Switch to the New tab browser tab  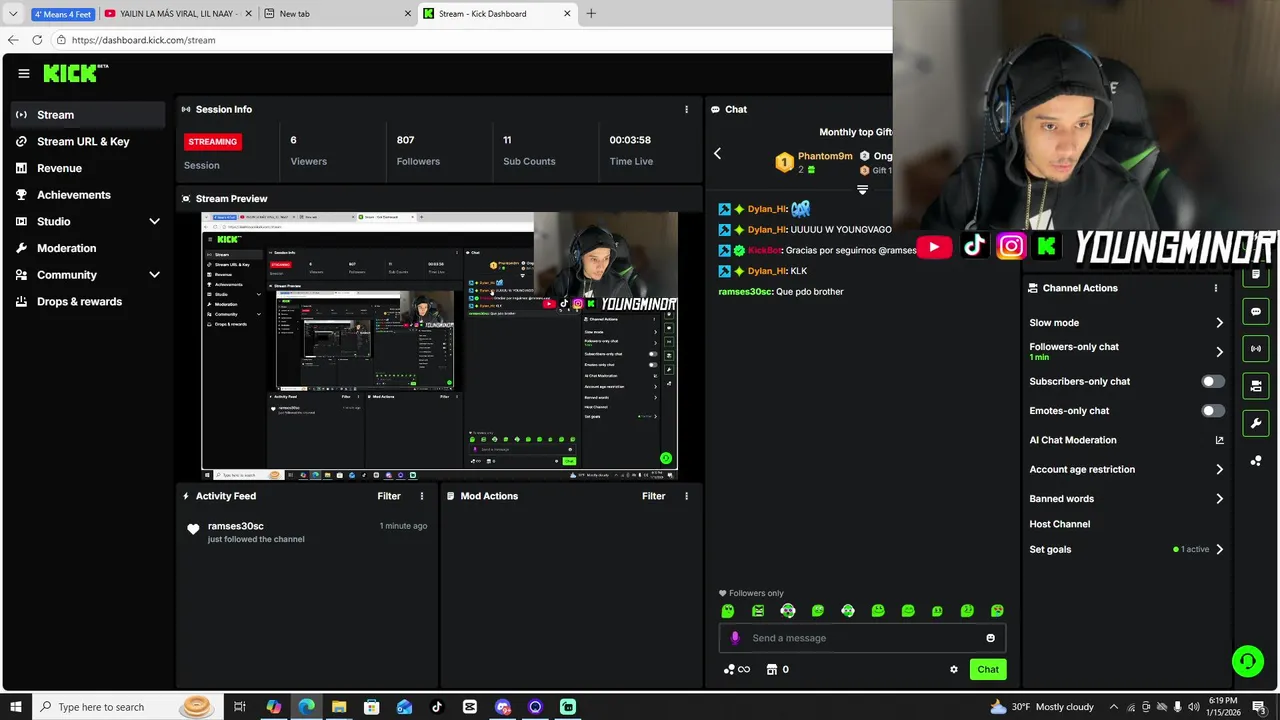point(336,13)
